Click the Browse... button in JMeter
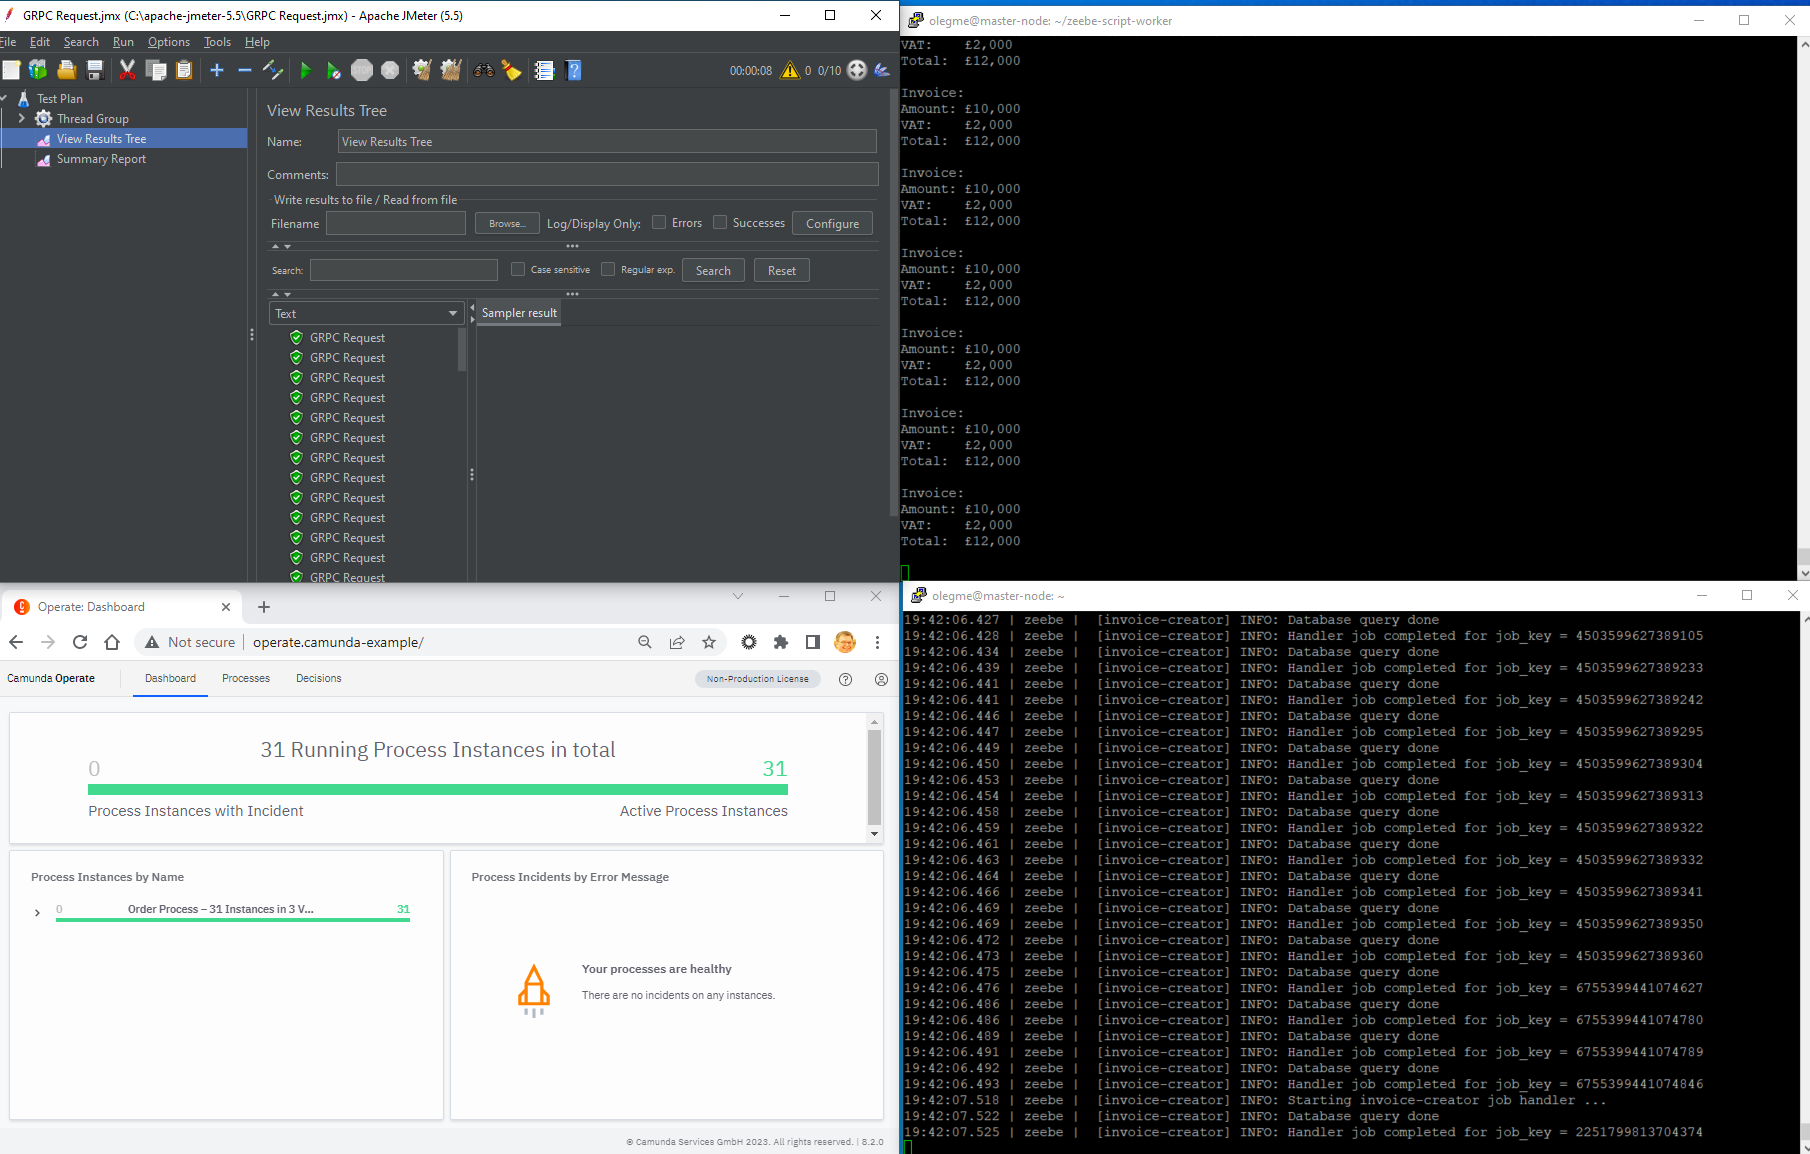This screenshot has width=1810, height=1154. 507,223
